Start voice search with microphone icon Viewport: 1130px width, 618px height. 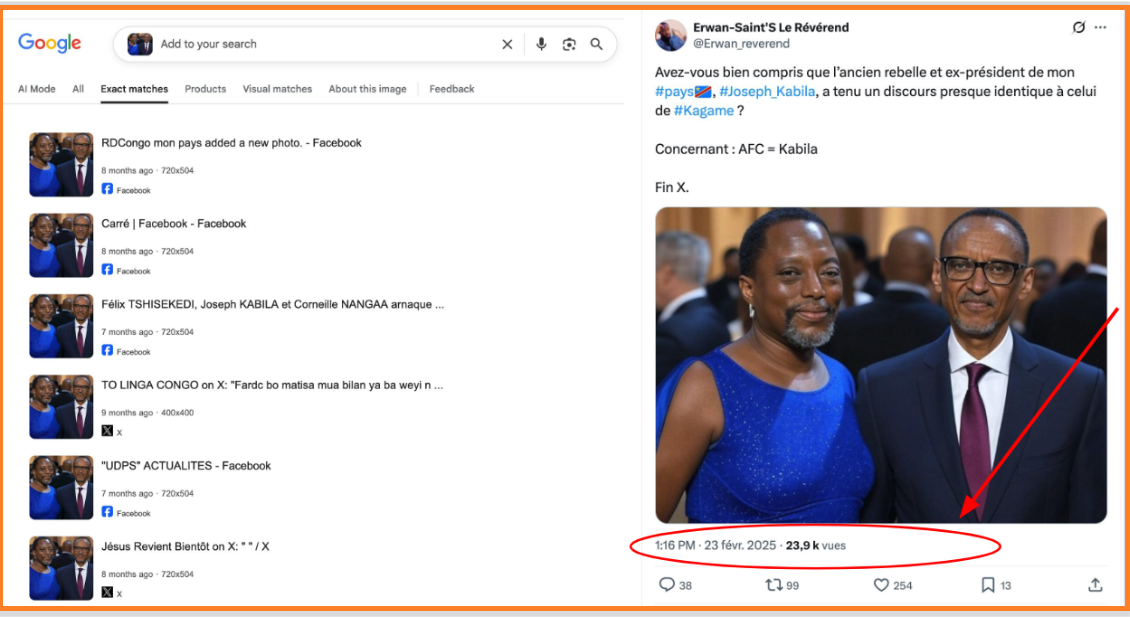[541, 44]
